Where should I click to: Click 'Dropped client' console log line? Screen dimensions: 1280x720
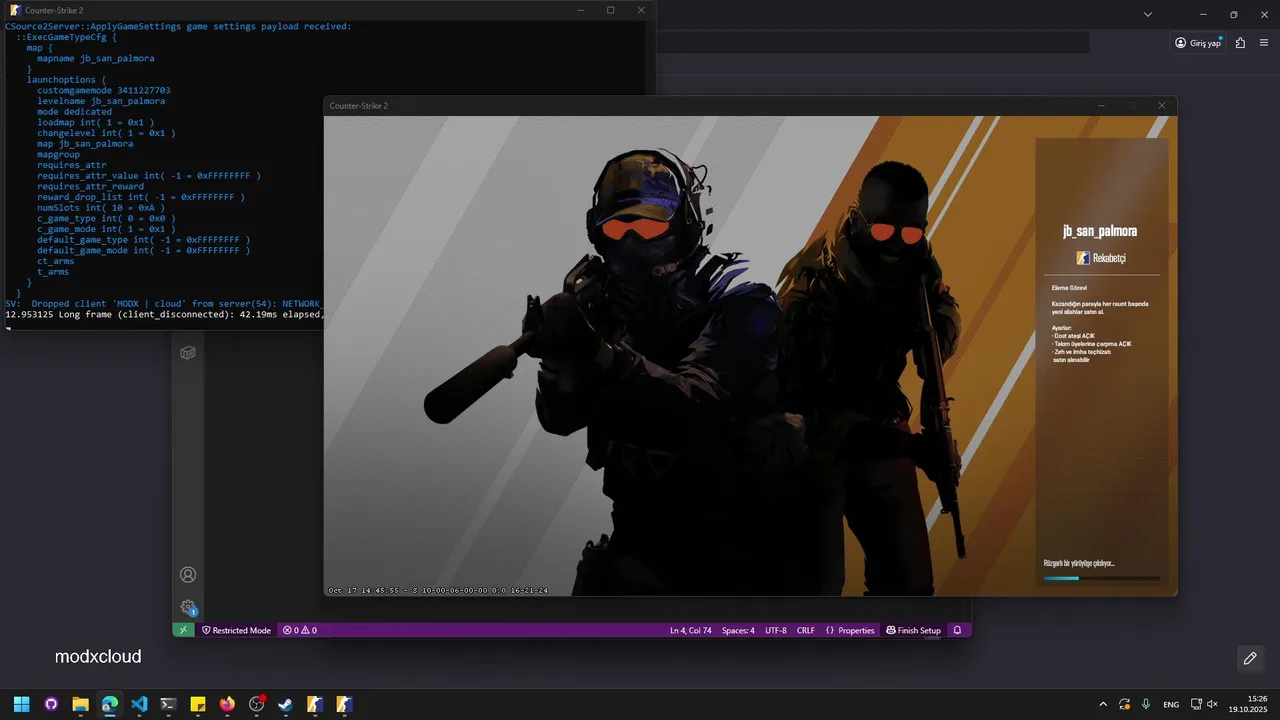(162, 303)
